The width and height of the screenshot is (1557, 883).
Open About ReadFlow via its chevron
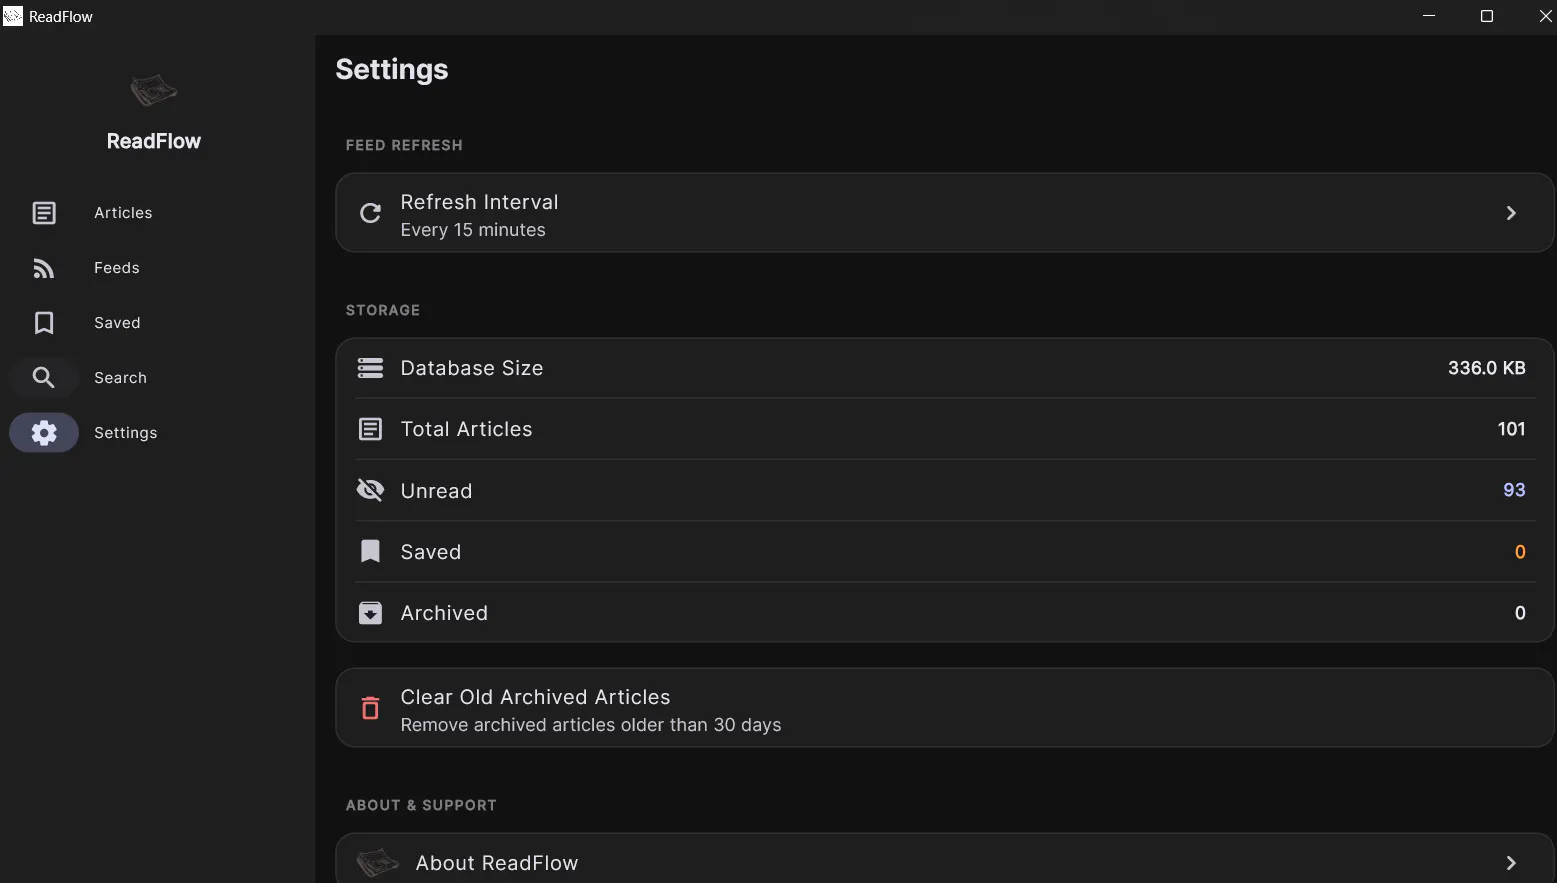coord(1511,863)
